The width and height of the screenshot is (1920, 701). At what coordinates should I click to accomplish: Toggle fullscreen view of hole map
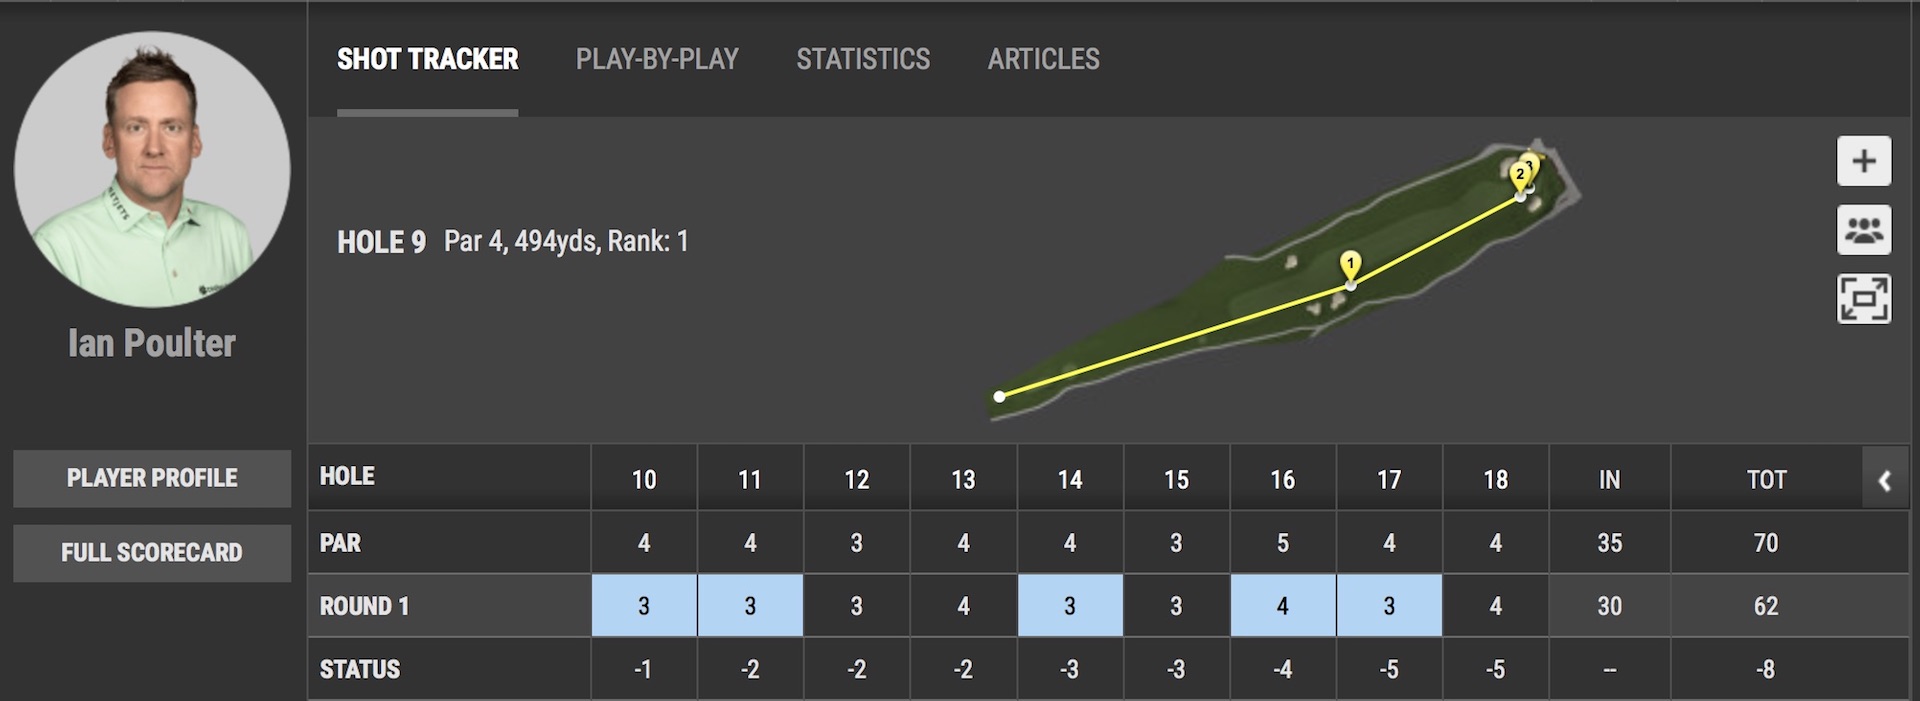point(1863,298)
